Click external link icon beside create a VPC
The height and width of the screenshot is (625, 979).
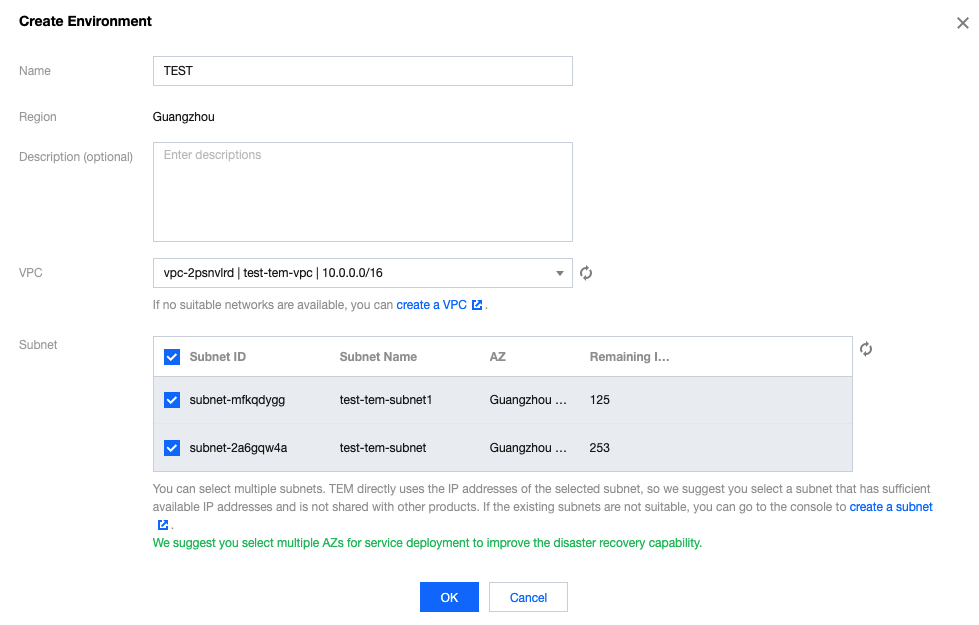(x=477, y=305)
